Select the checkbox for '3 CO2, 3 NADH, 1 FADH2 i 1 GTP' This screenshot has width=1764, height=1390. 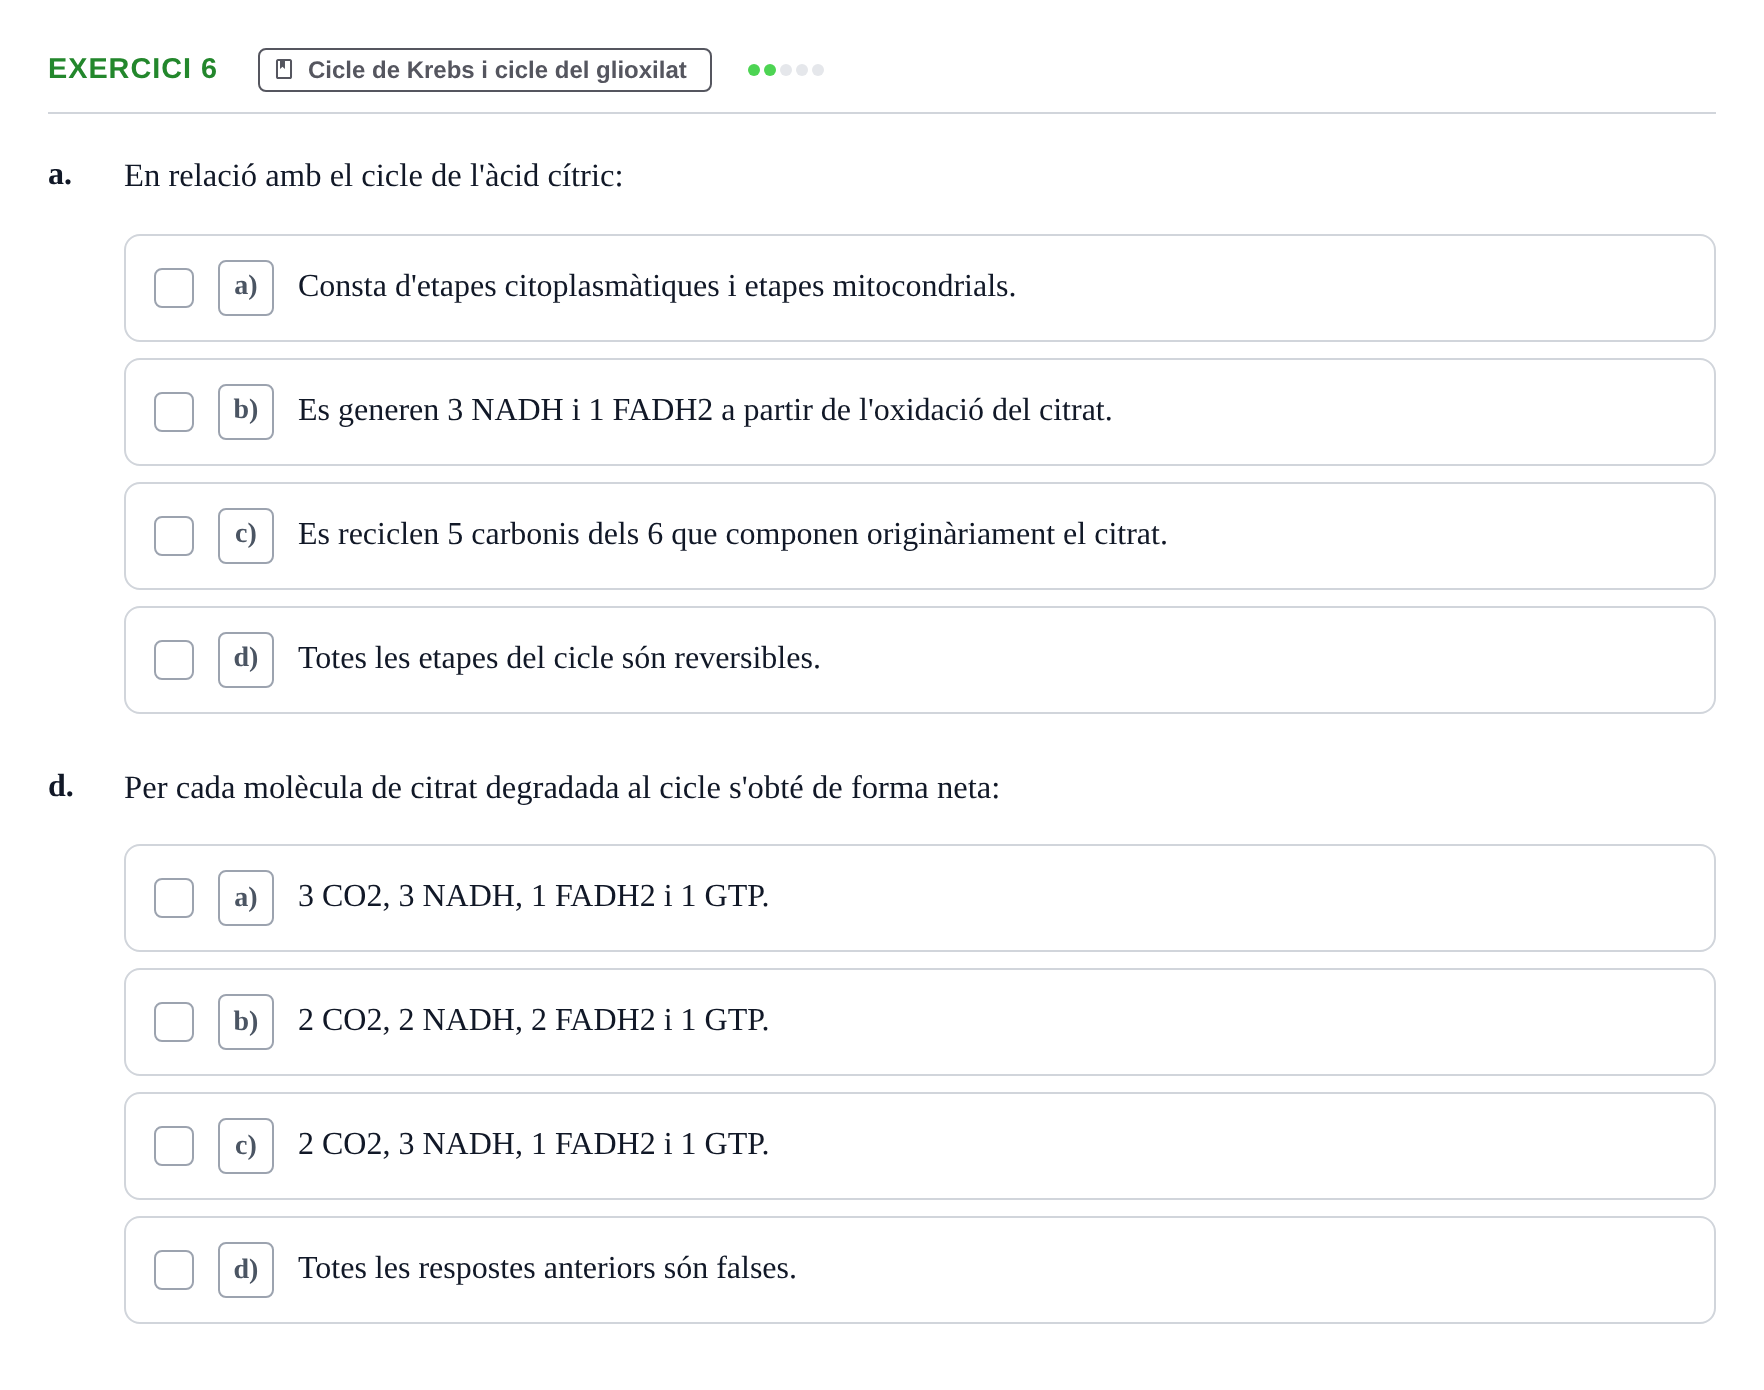pos(174,898)
